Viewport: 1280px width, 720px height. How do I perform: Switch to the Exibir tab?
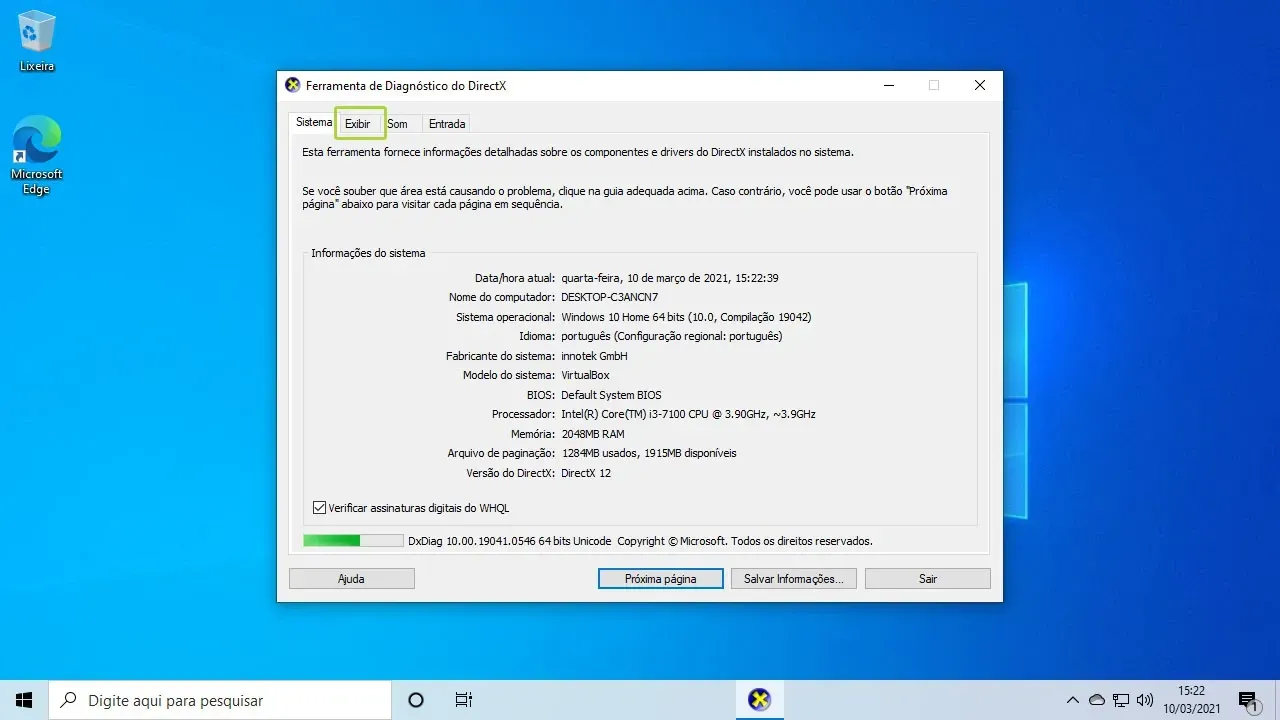click(358, 124)
